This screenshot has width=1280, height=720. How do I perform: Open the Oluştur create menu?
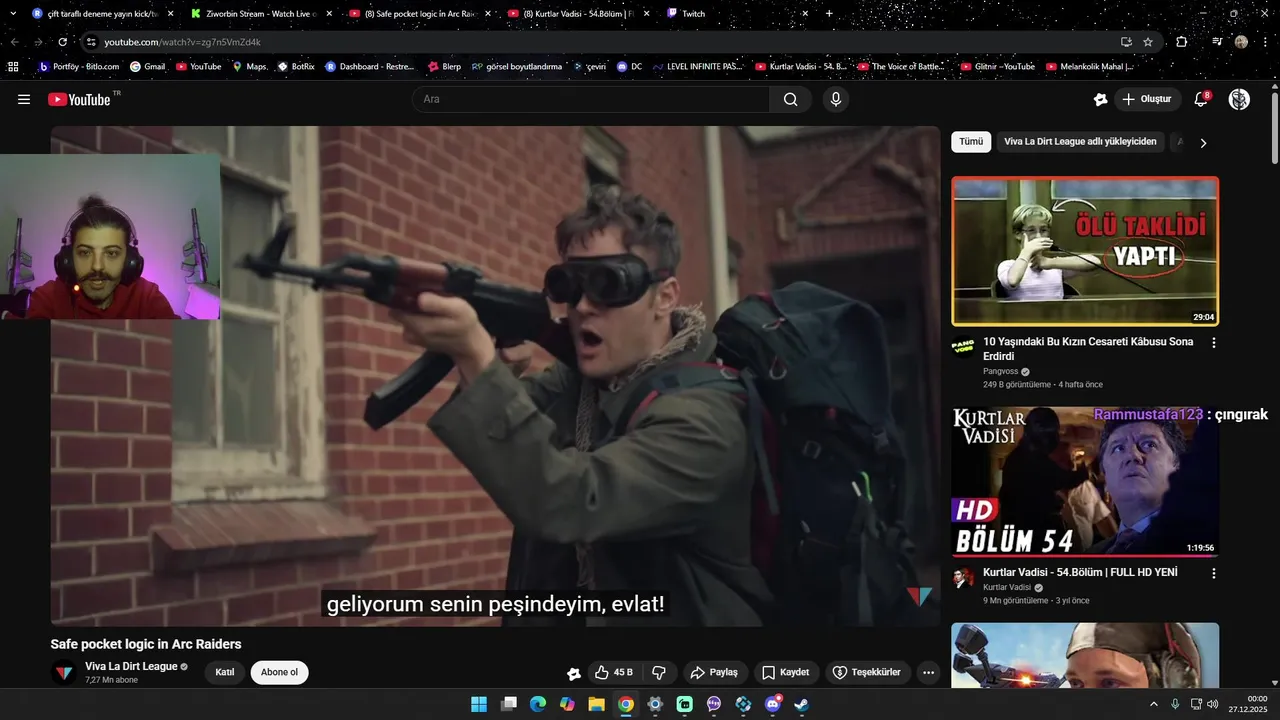pos(1147,99)
